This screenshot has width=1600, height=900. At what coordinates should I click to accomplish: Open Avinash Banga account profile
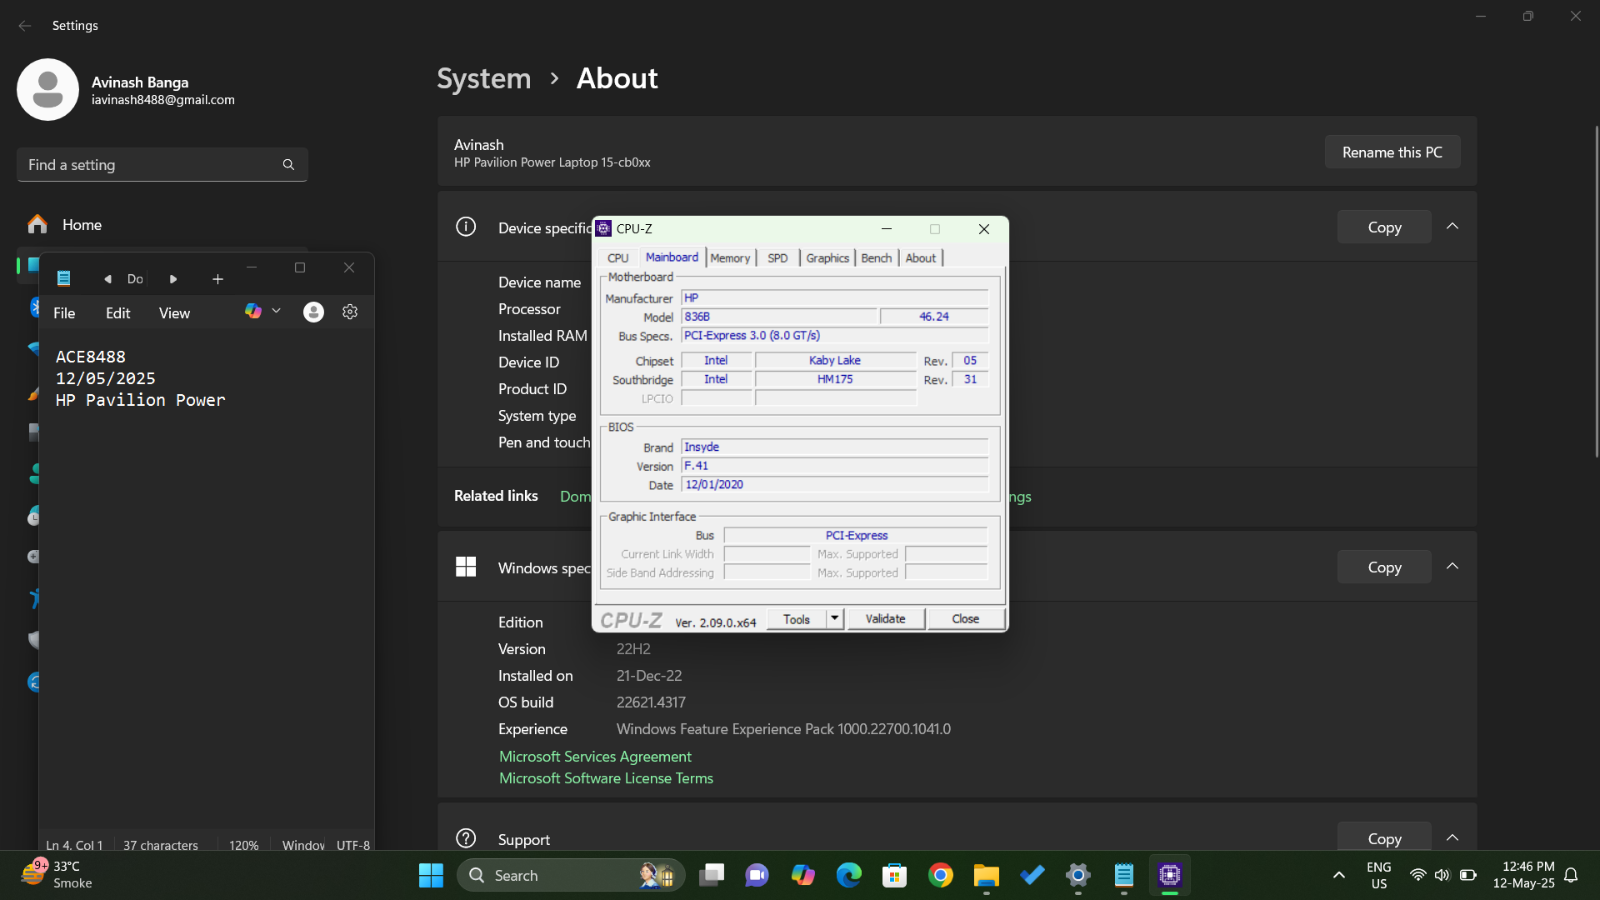click(126, 90)
